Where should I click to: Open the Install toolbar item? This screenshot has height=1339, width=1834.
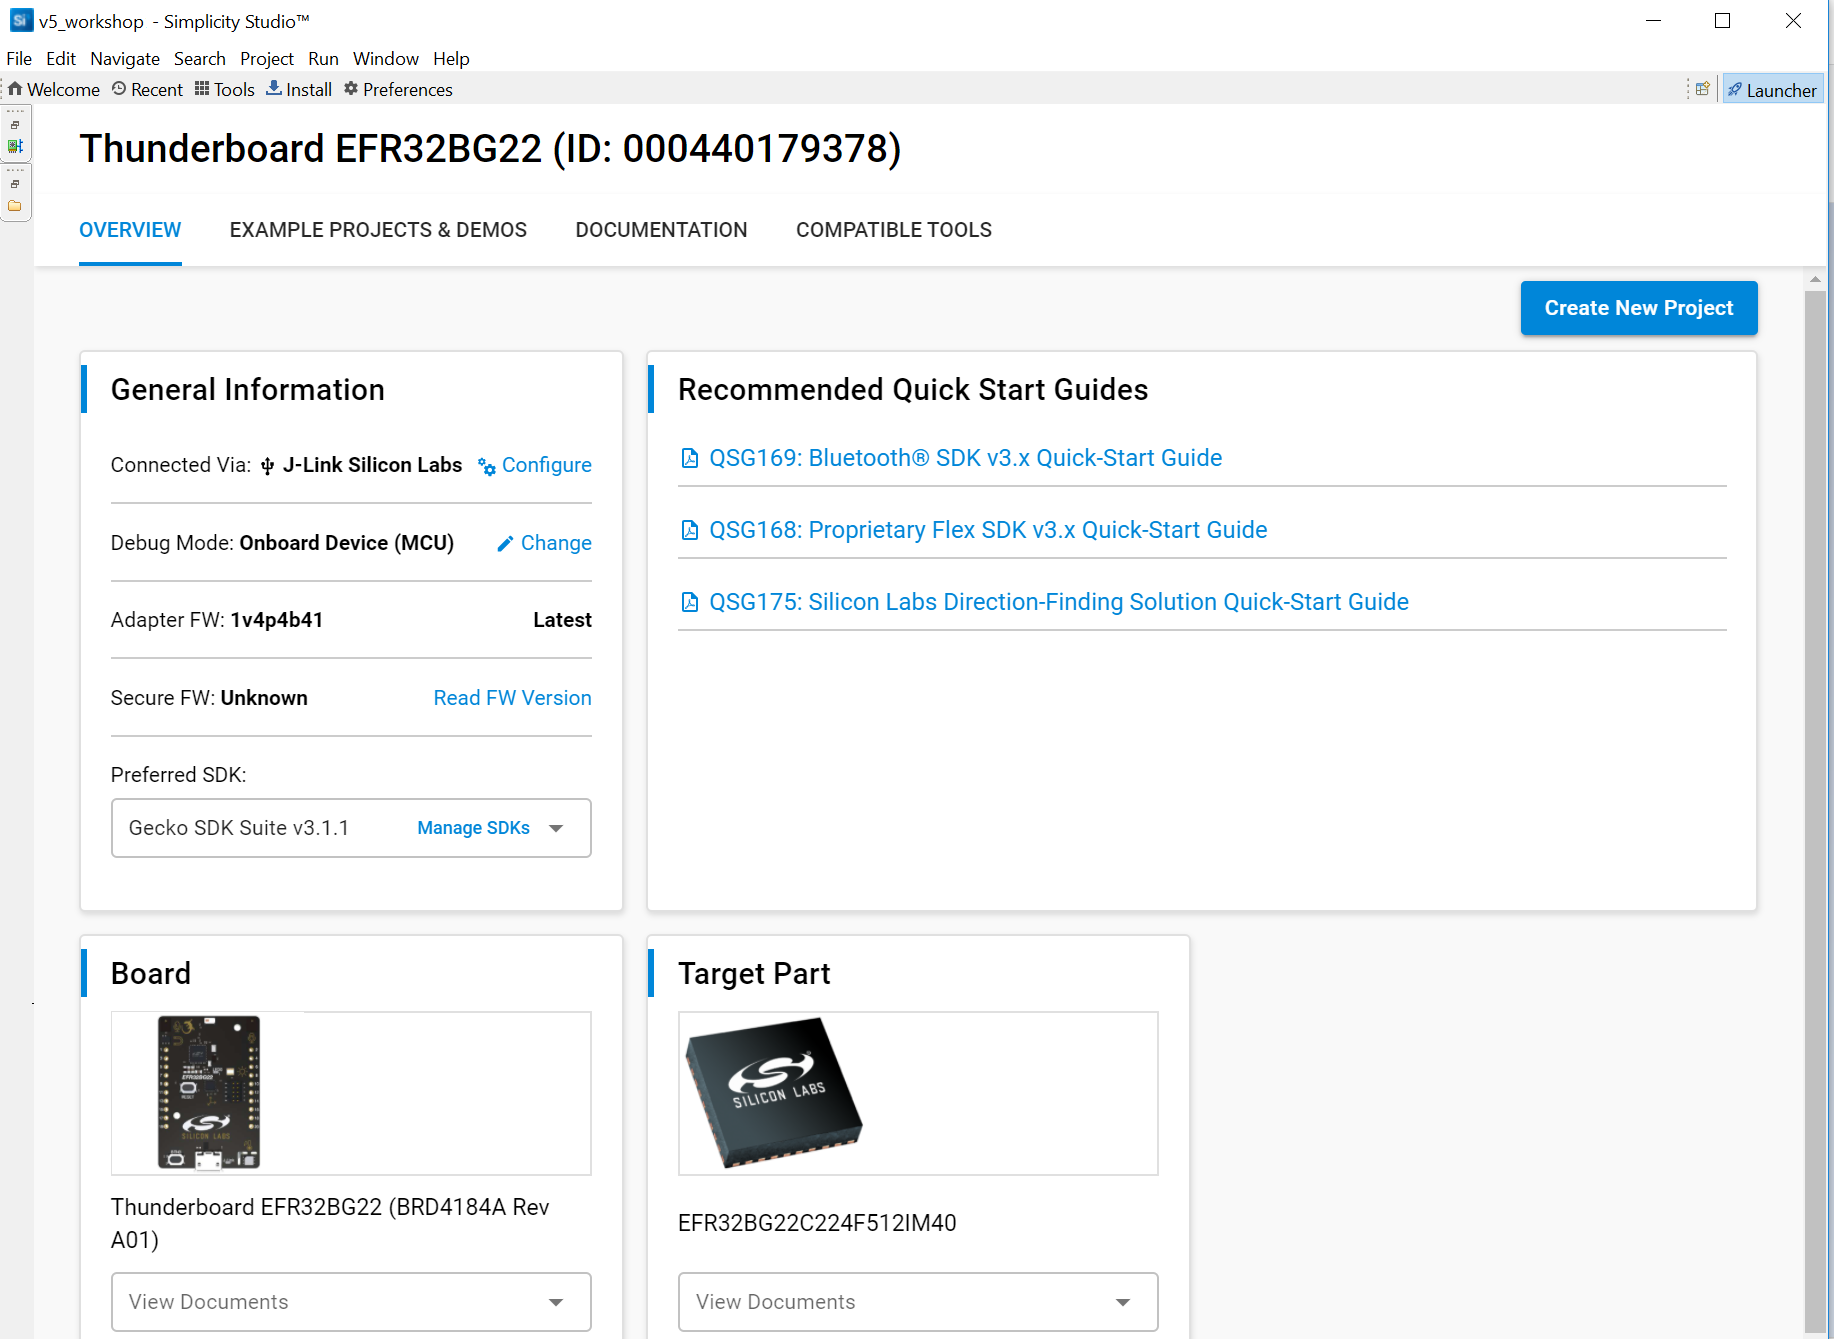pyautogui.click(x=299, y=90)
